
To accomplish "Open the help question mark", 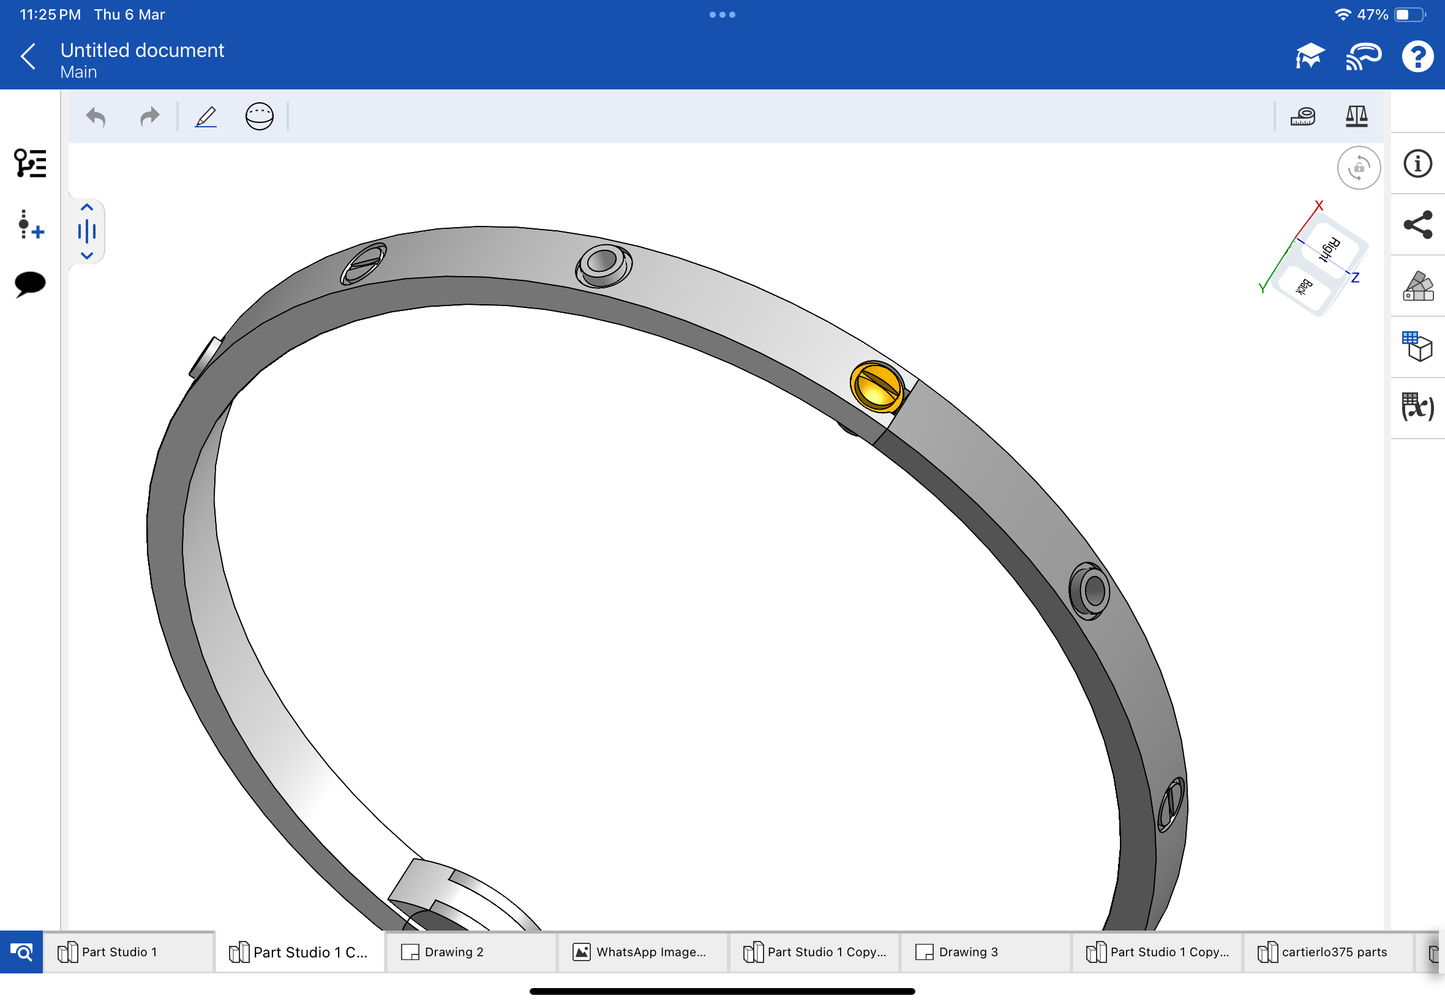I will click(1417, 57).
